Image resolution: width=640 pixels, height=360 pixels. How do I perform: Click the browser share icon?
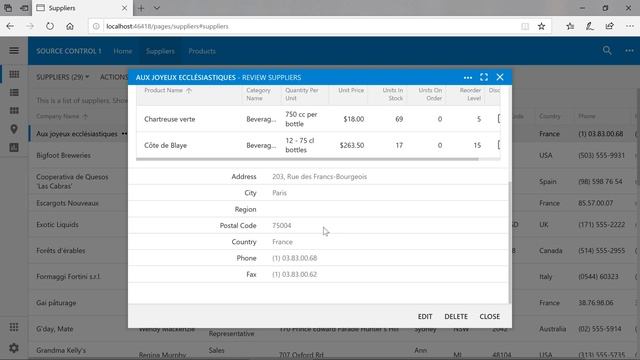(610, 26)
